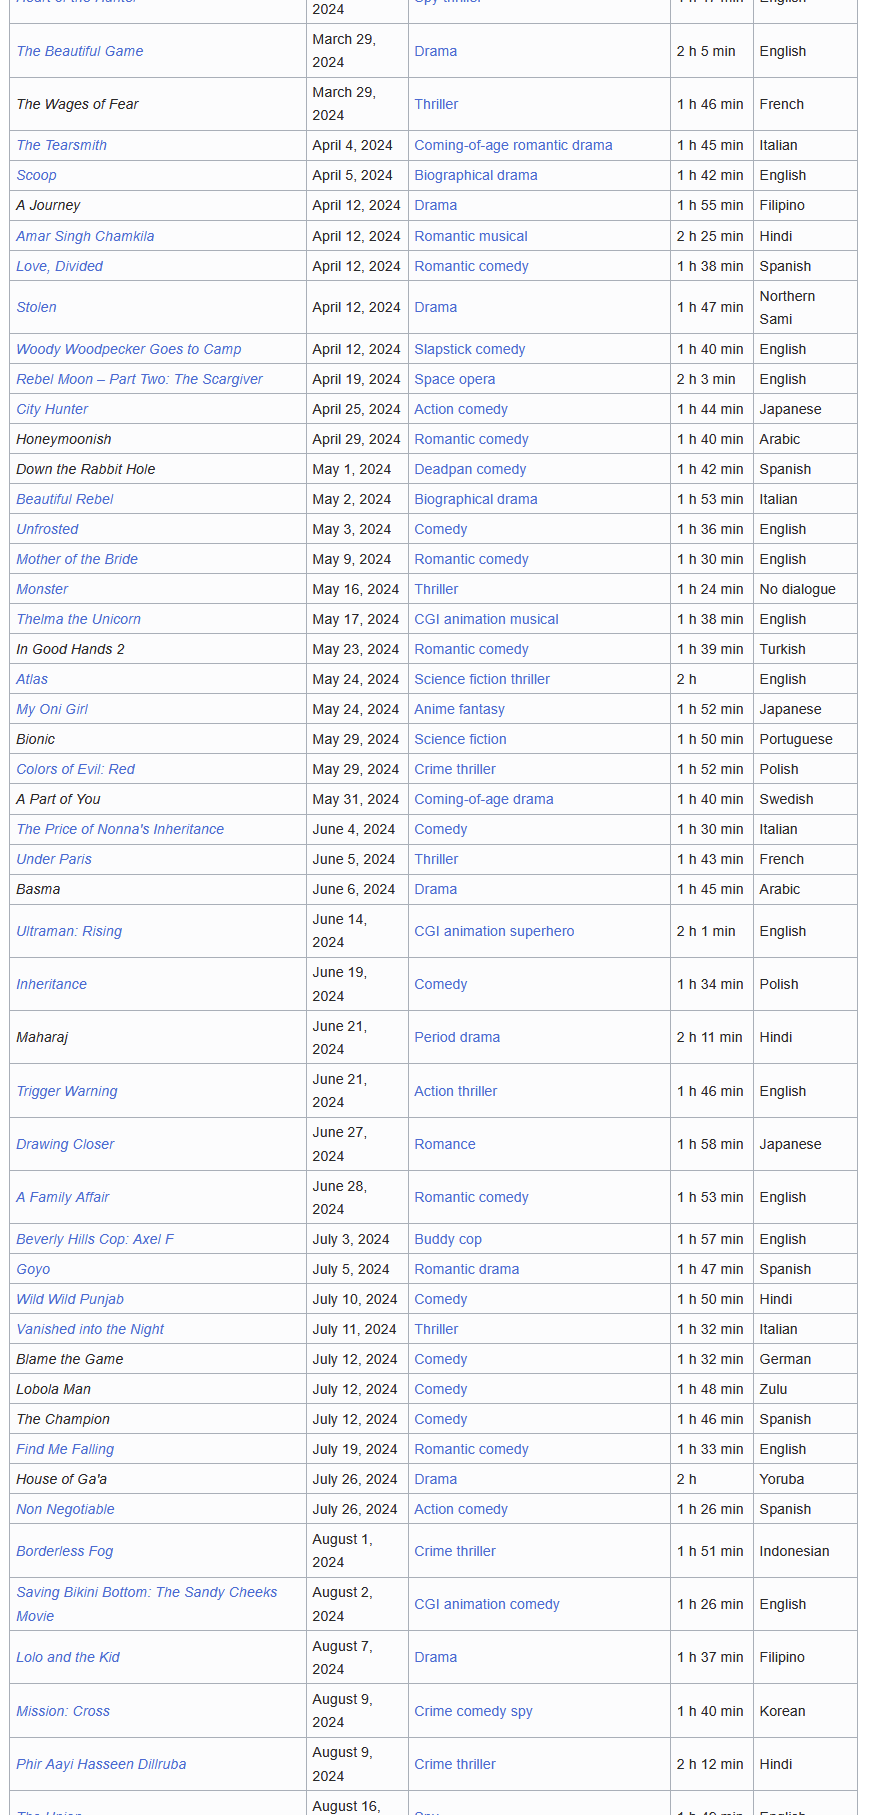Go to Woody Woodpecker Goes to Camp
Viewport: 873px width, 1815px height.
coord(129,349)
